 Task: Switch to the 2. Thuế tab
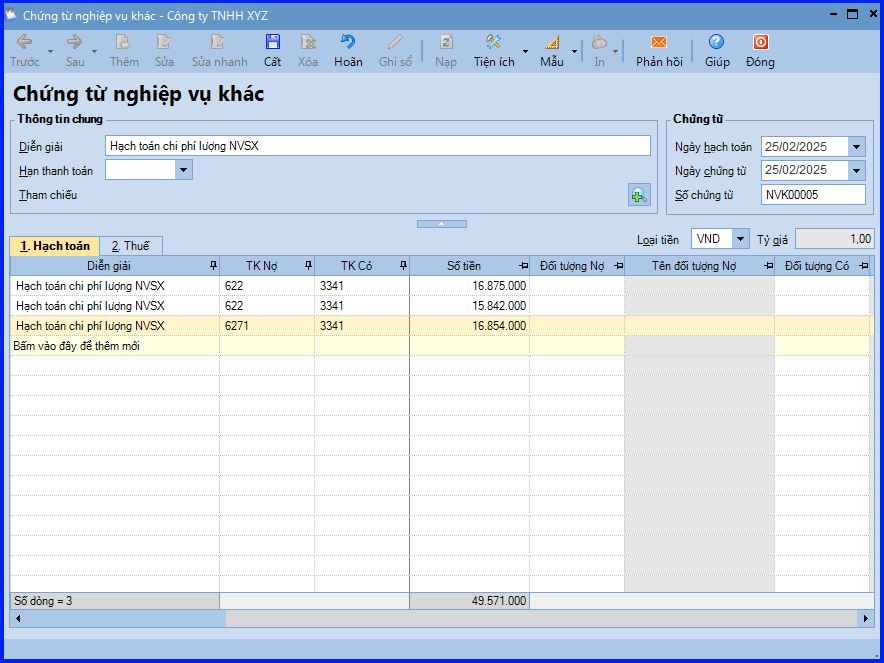coord(131,246)
